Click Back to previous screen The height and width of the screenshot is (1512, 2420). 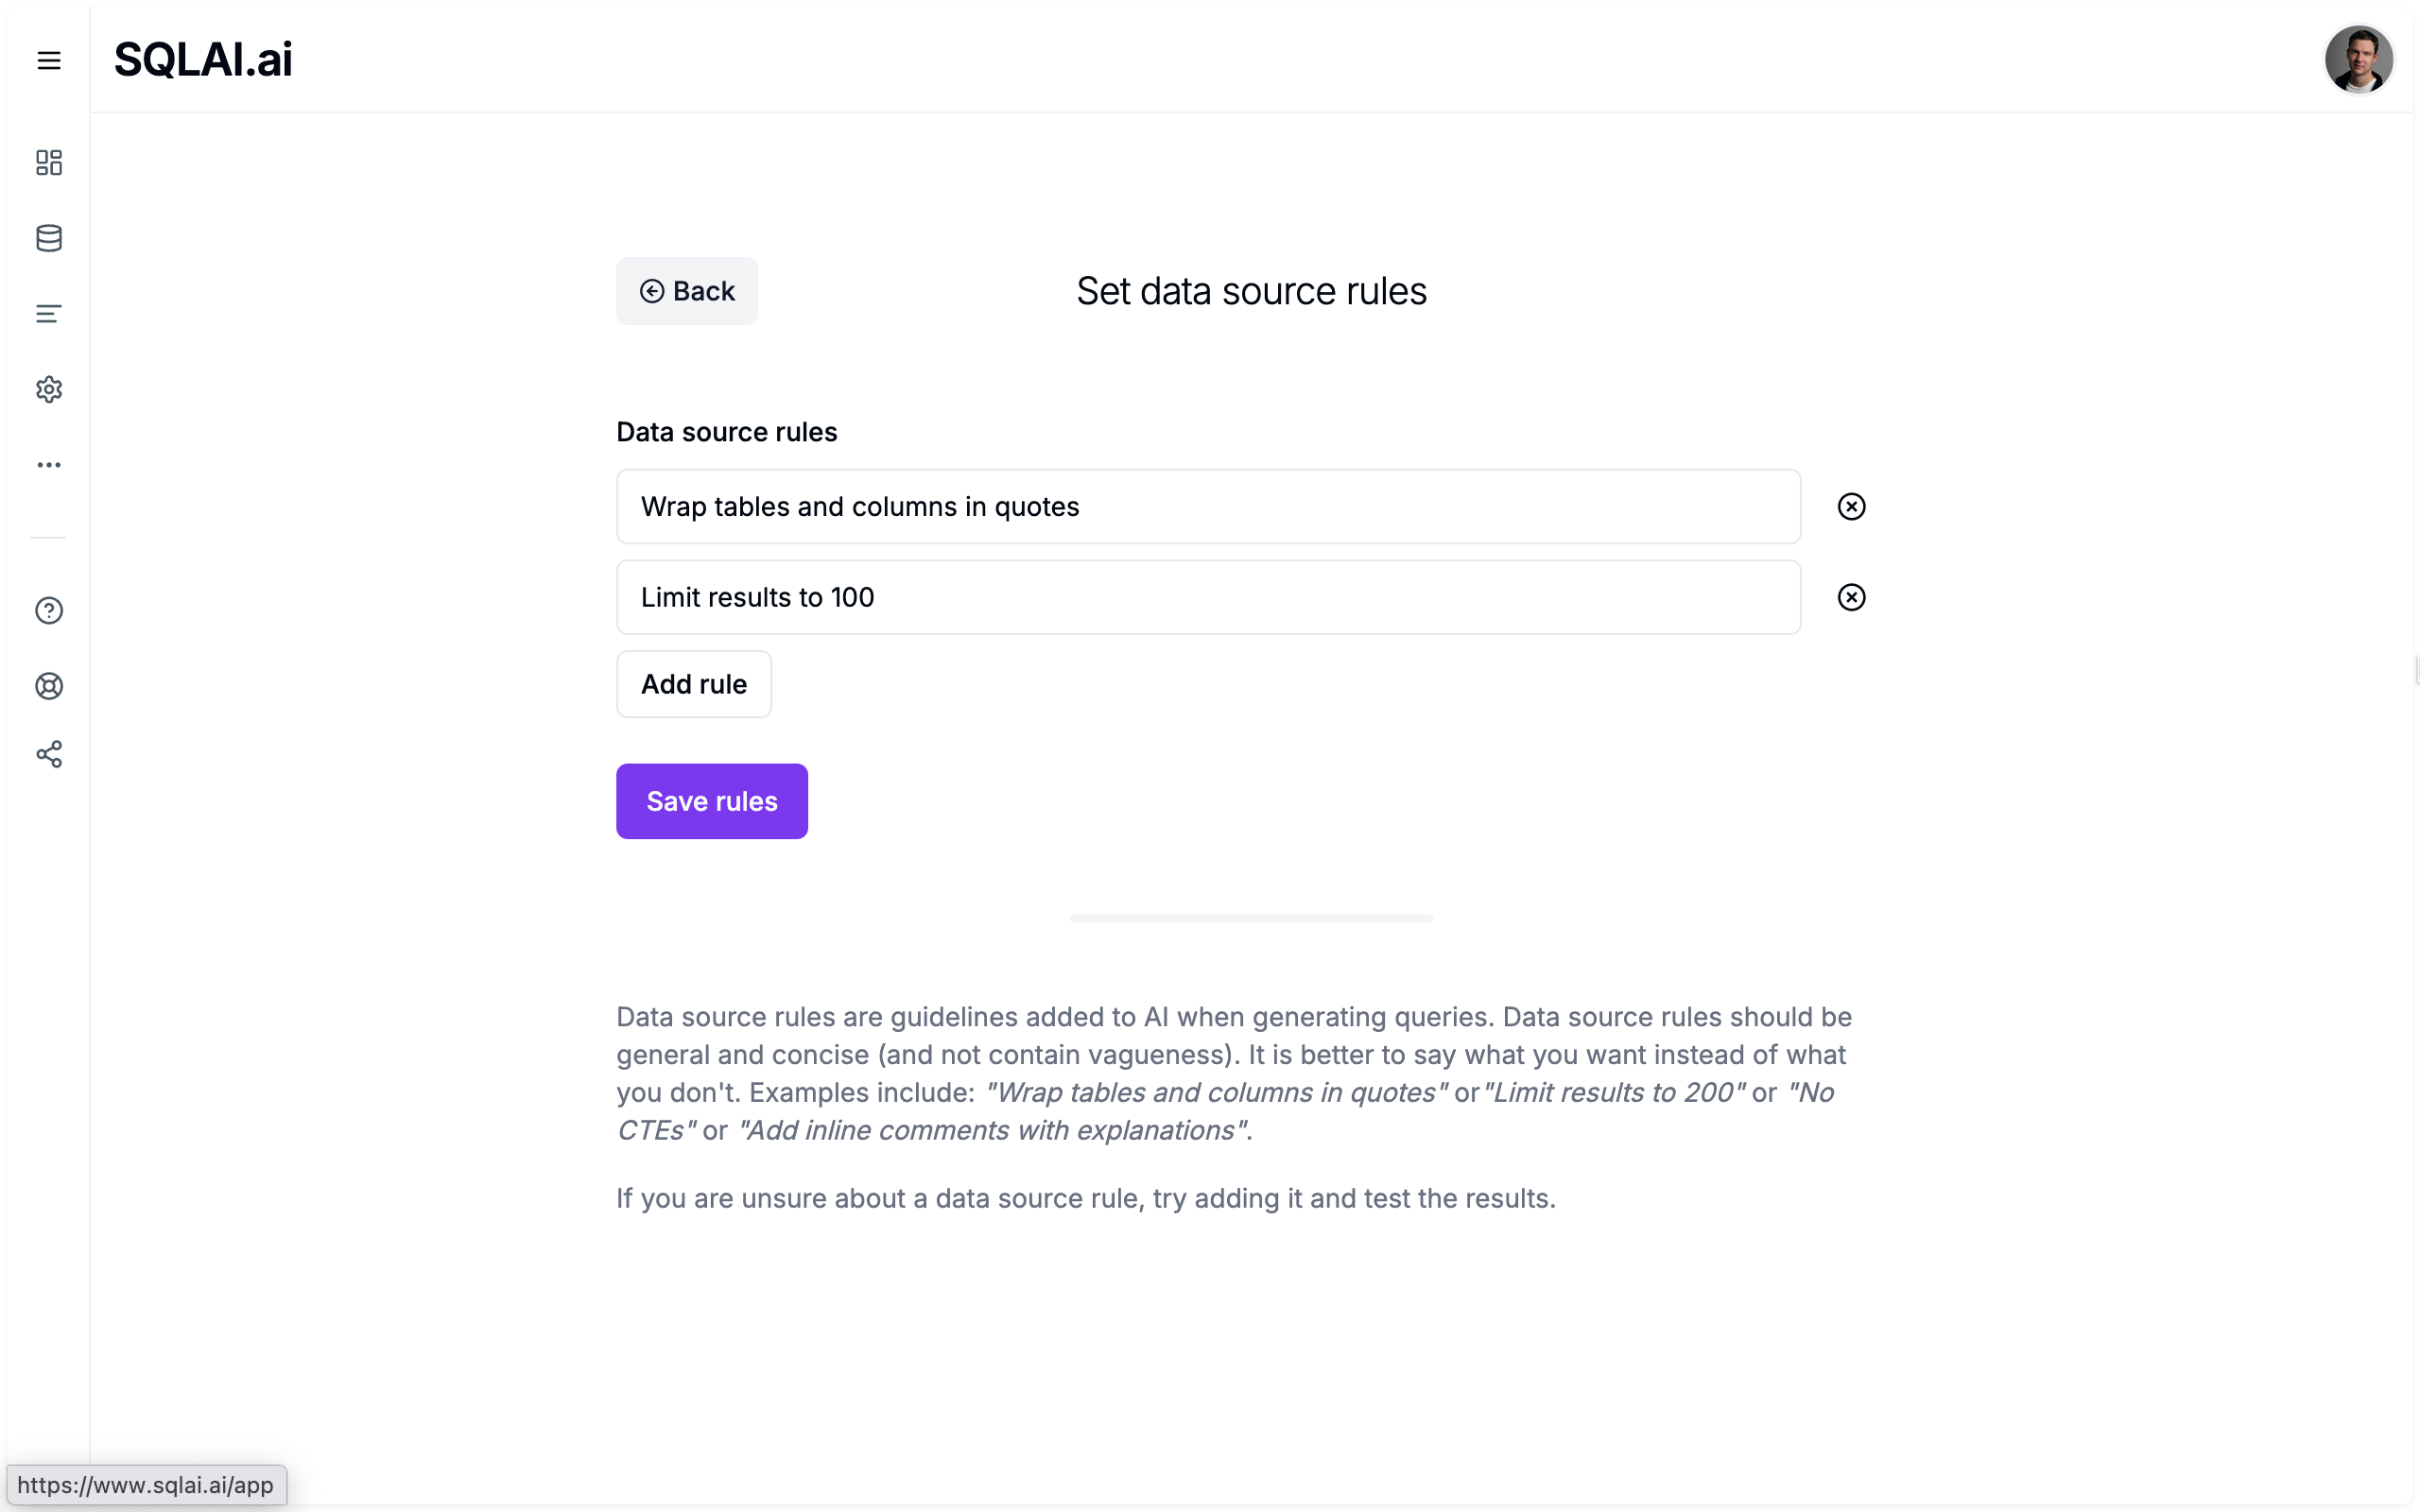point(686,291)
